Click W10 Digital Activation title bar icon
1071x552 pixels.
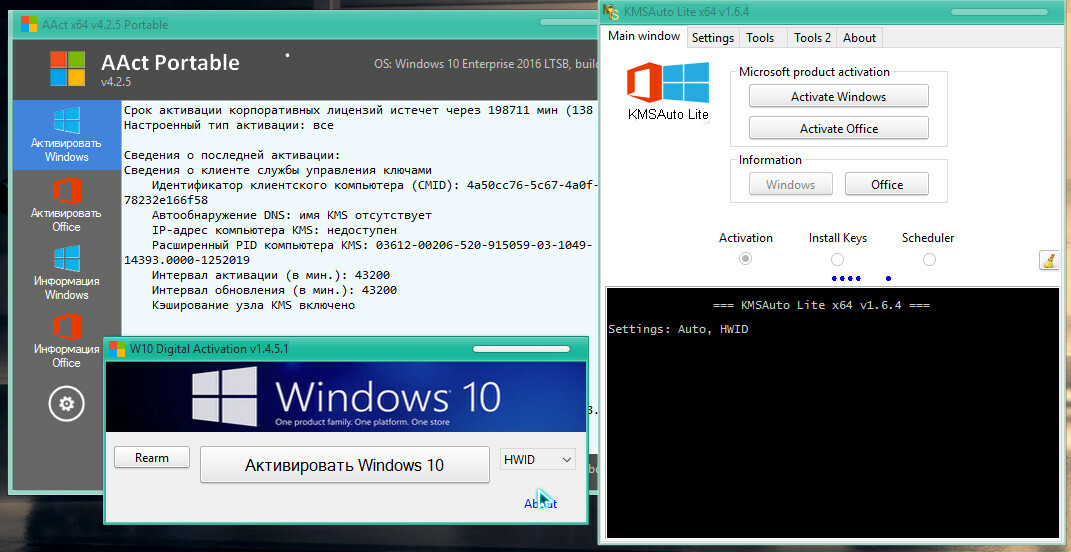click(117, 348)
